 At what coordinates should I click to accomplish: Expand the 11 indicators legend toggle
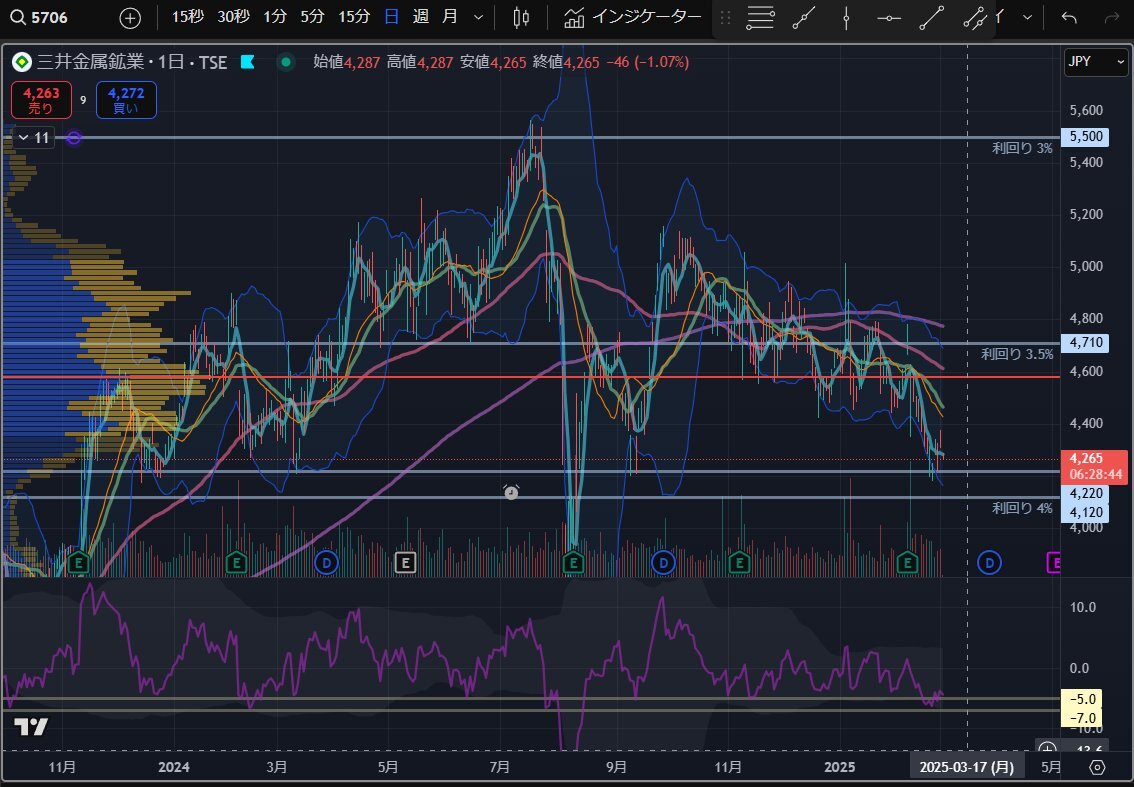click(x=33, y=137)
